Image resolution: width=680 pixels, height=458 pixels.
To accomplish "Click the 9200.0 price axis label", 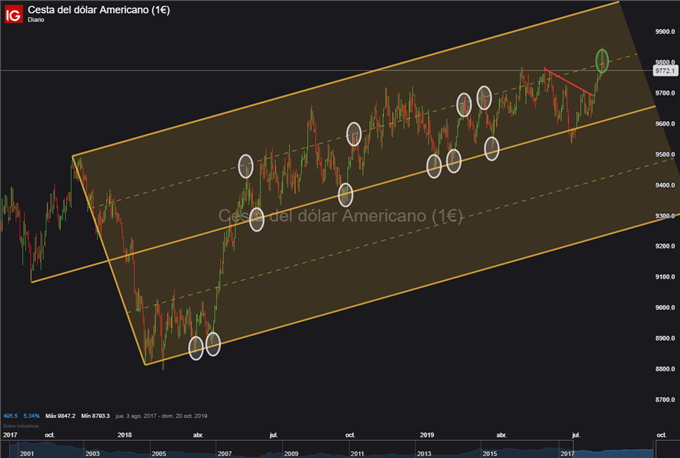I will tap(665, 246).
